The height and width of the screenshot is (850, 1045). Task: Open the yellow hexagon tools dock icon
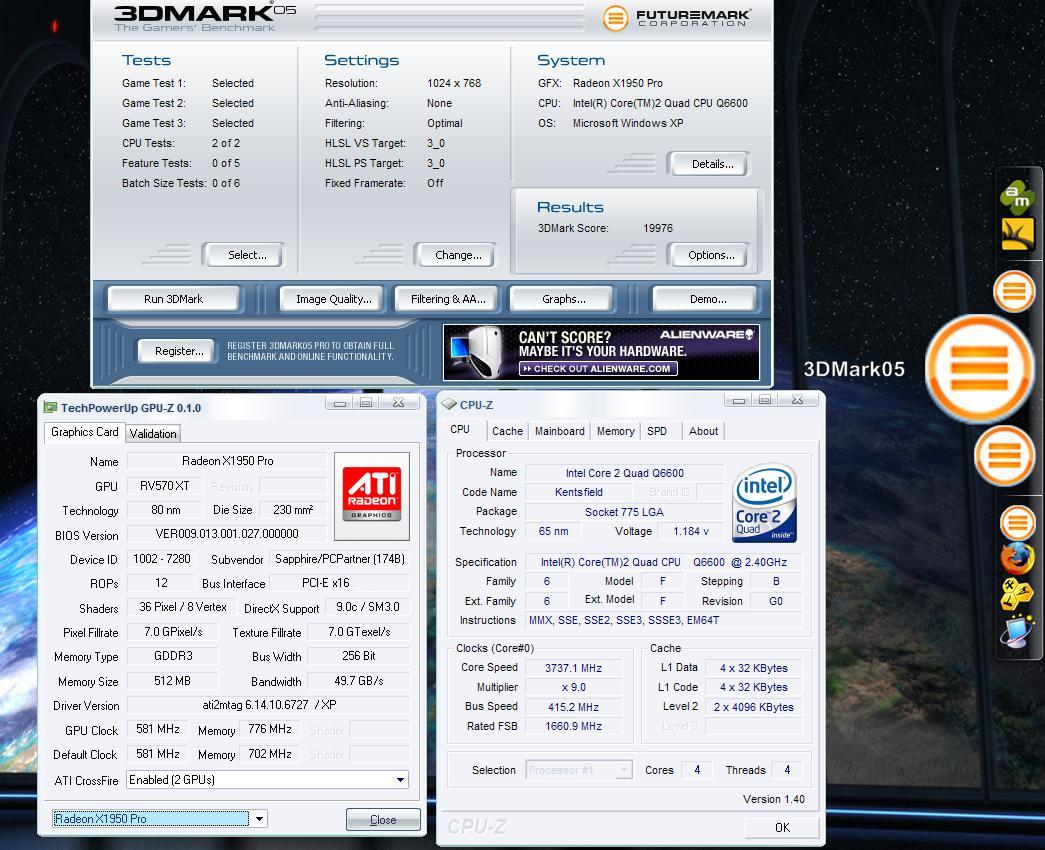coord(1016,593)
